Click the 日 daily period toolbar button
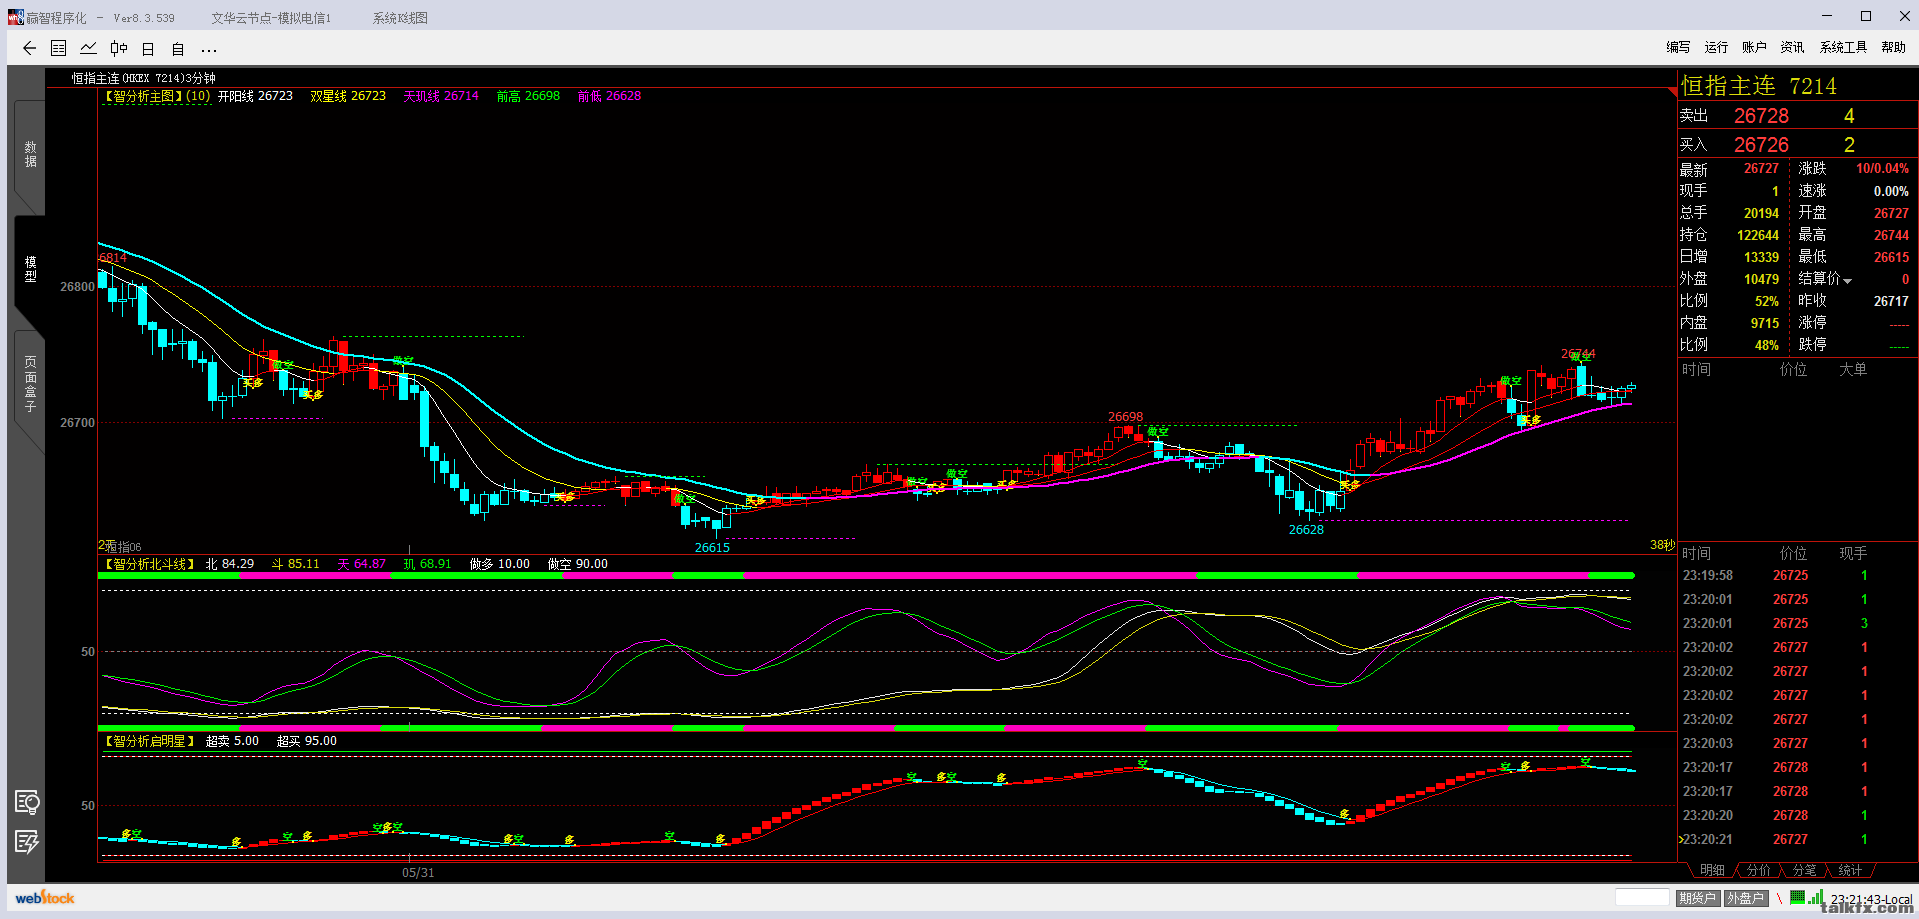Screen dimensions: 1919x919 pyautogui.click(x=148, y=49)
